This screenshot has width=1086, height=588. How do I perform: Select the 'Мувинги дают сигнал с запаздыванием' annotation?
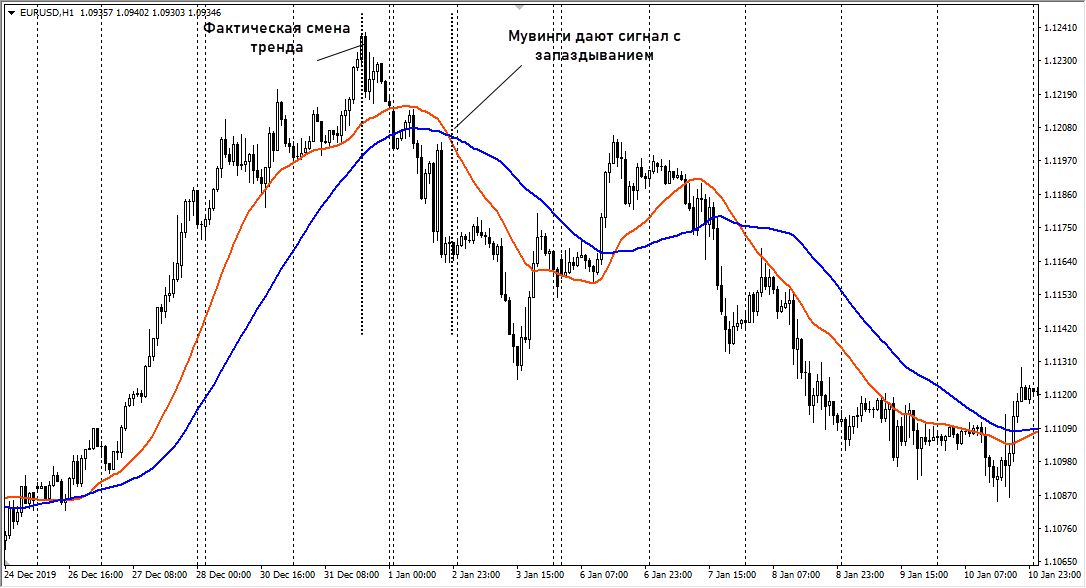coord(594,46)
